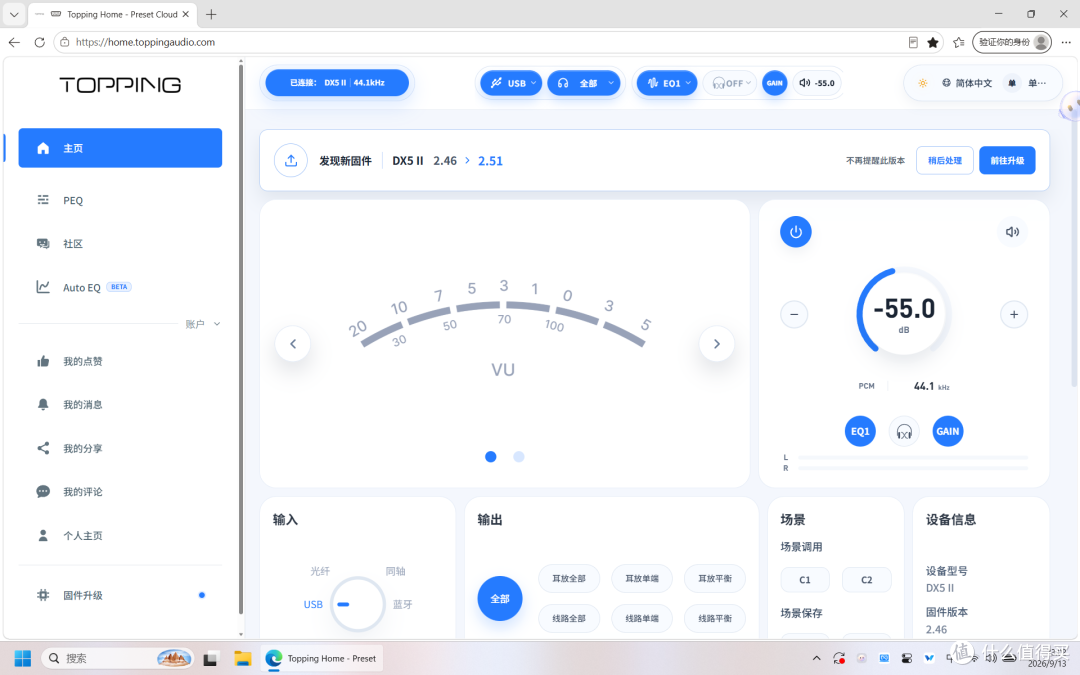Open the 主页 home page in sidebar
This screenshot has width=1080, height=675.
pos(120,148)
